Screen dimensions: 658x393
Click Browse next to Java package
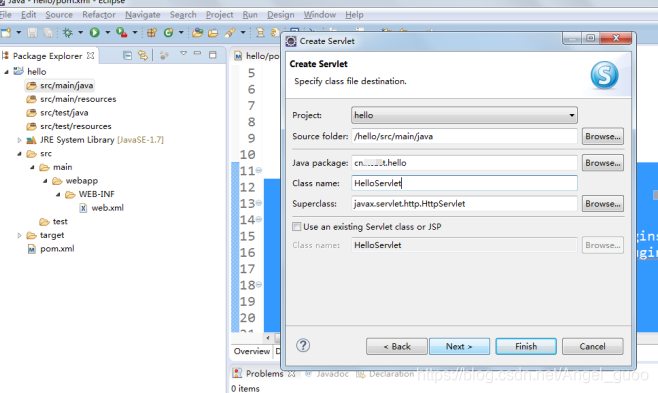tap(603, 163)
